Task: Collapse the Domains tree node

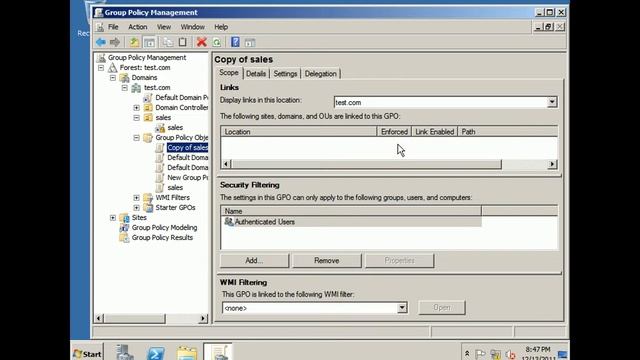Action: point(113,78)
